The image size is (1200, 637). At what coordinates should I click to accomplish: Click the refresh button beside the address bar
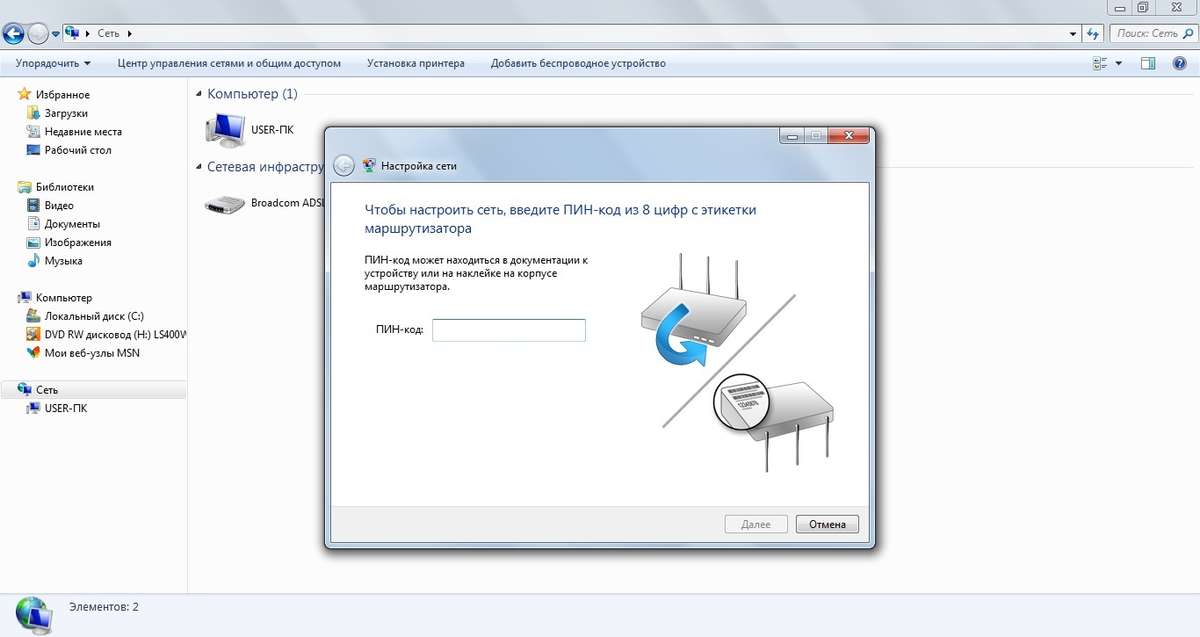(1093, 33)
